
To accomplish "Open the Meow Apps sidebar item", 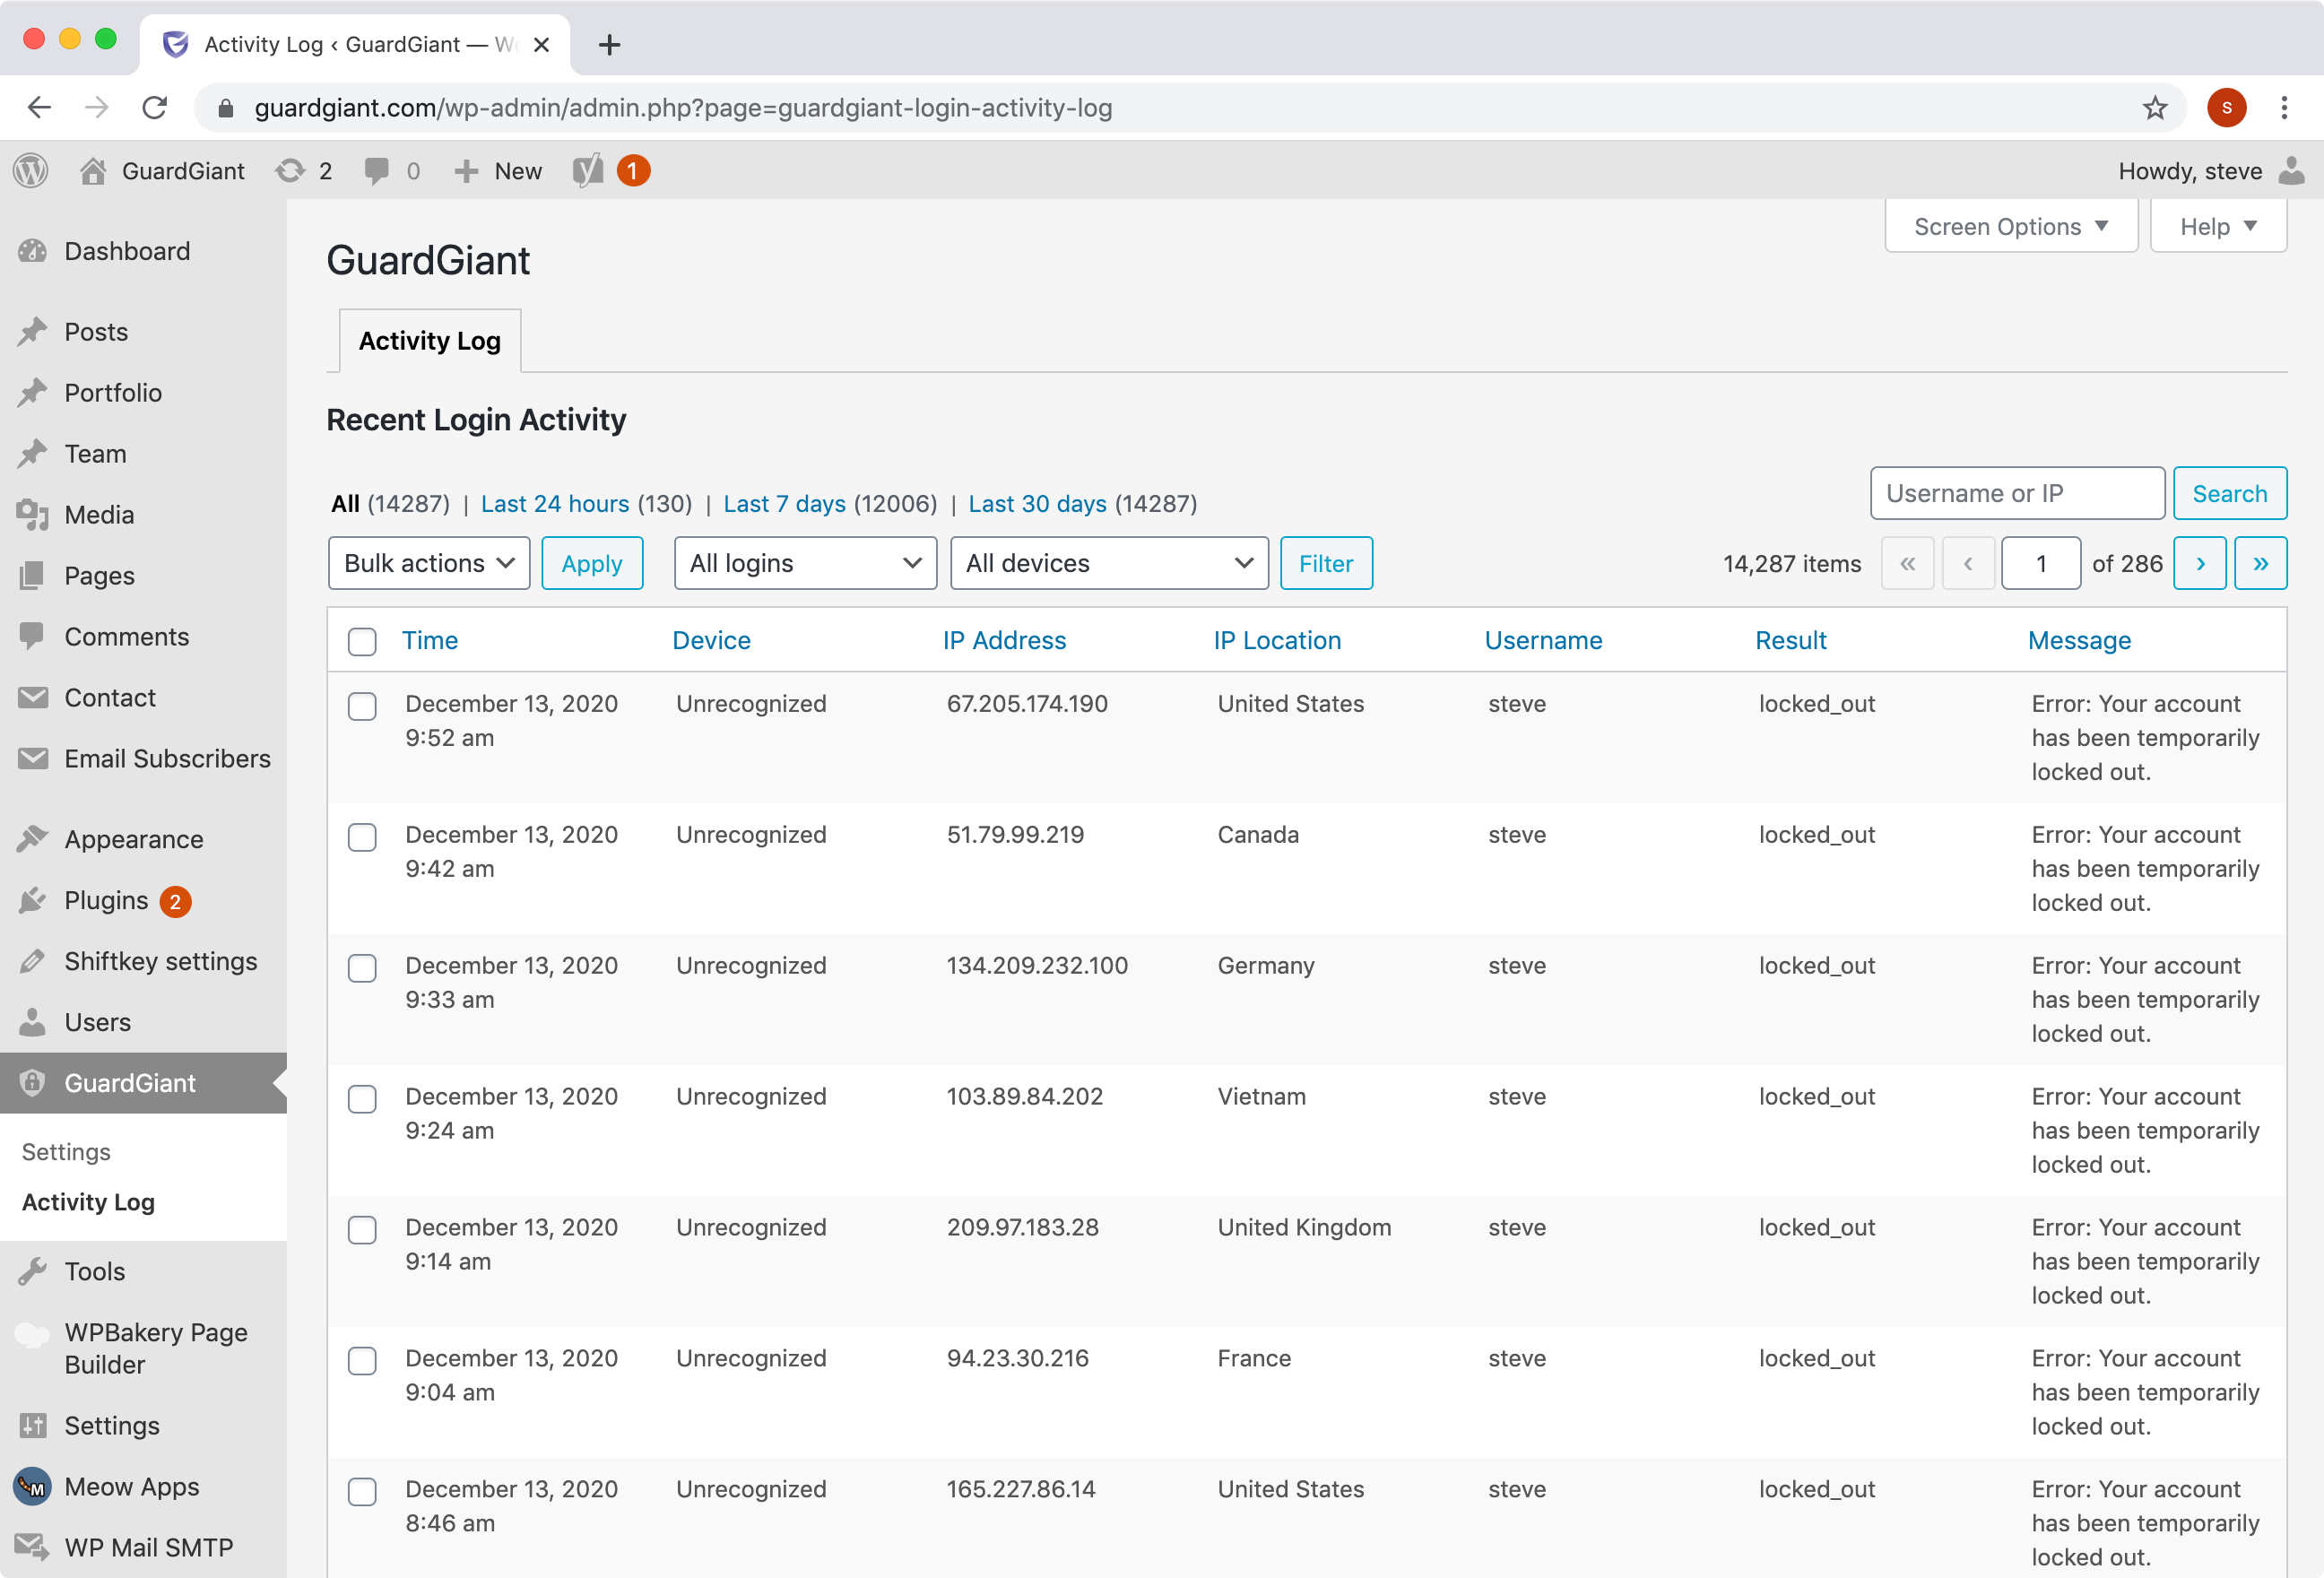I will 143,1487.
